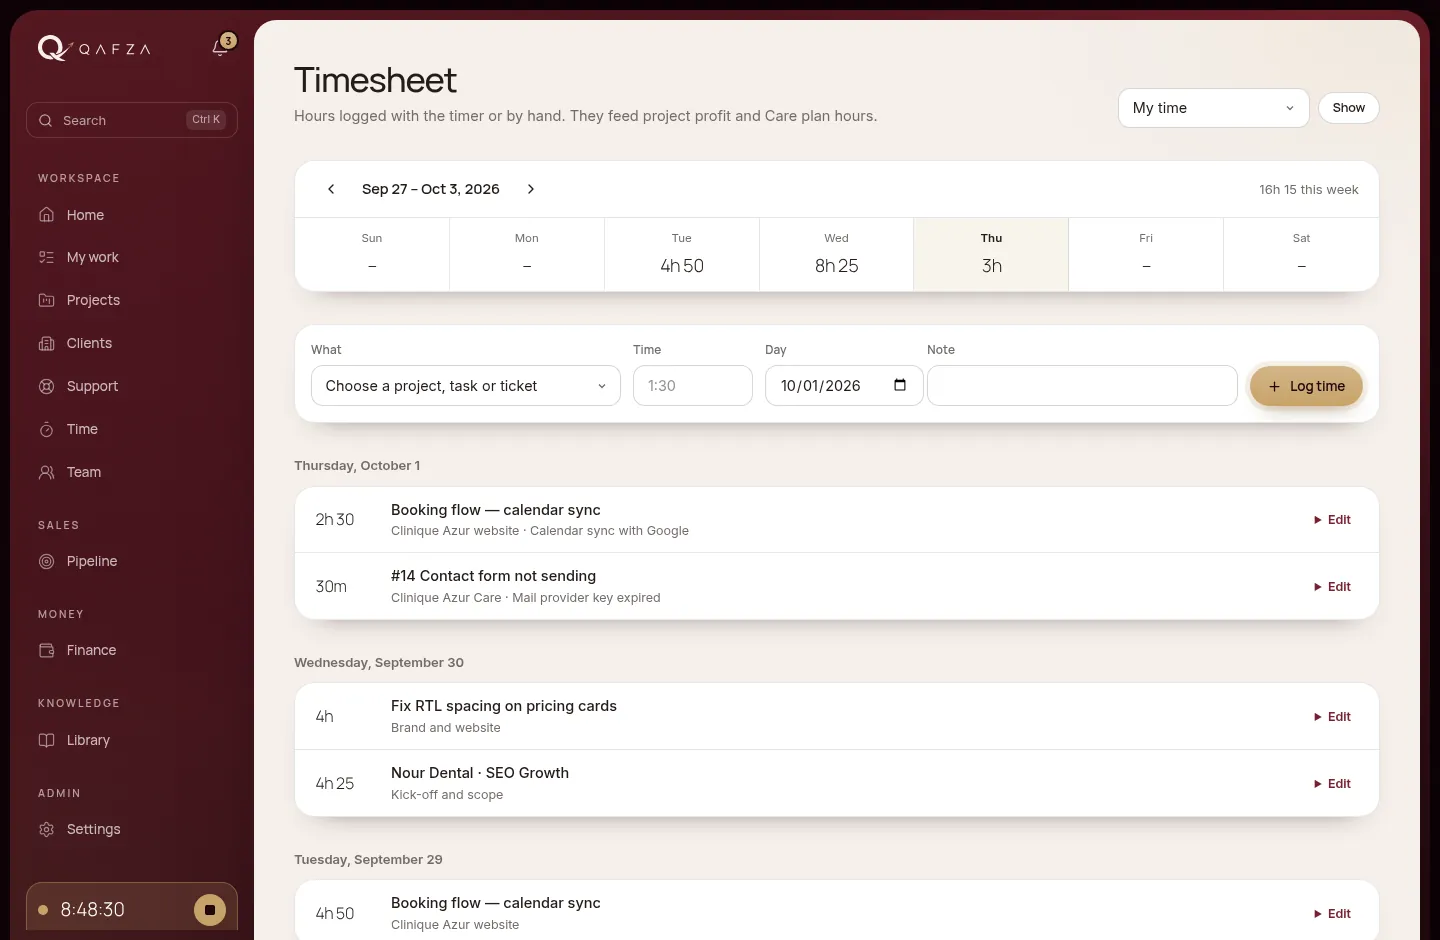This screenshot has height=940, width=1440.
Task: Select Friday in week strip
Action: tap(1146, 255)
